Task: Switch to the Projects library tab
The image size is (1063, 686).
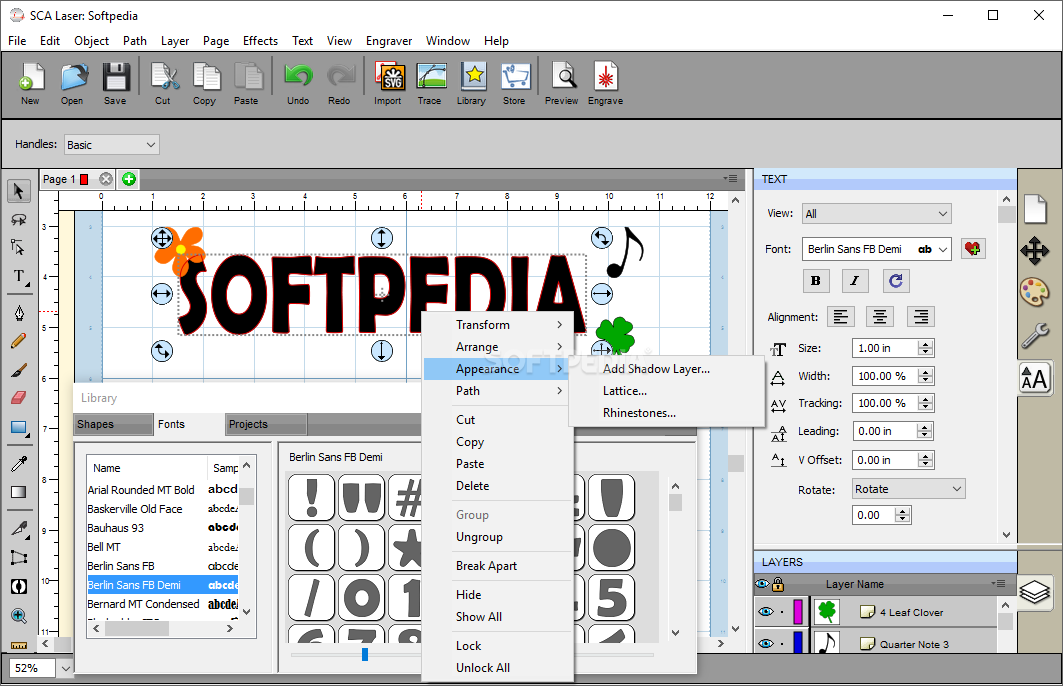Action: click(266, 424)
